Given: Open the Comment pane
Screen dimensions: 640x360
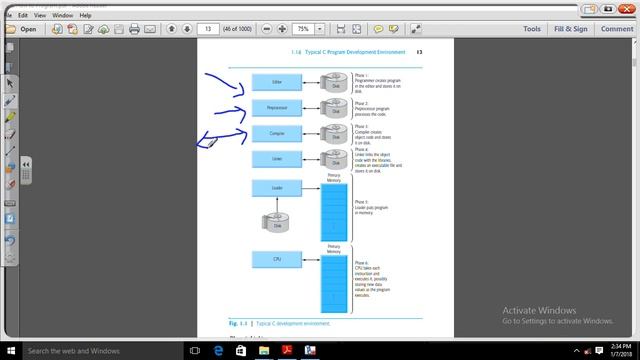Looking at the screenshot, I should click(617, 29).
